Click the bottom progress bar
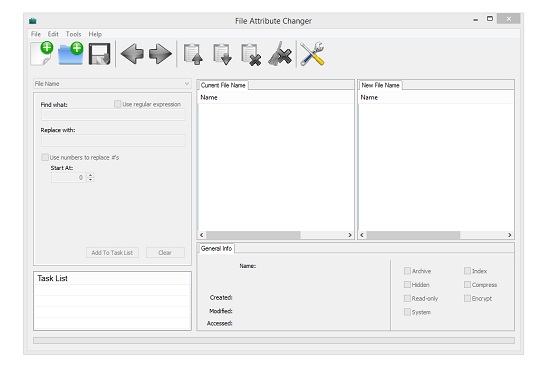The image size is (550, 368). click(x=274, y=340)
